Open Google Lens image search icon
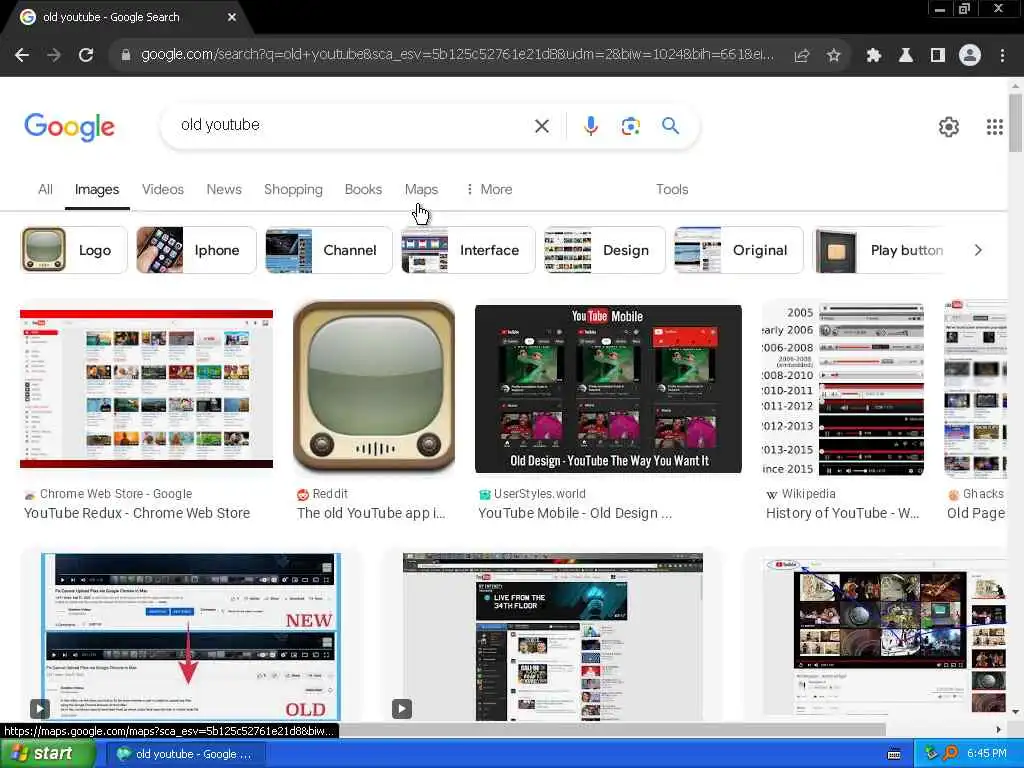 tap(630, 126)
